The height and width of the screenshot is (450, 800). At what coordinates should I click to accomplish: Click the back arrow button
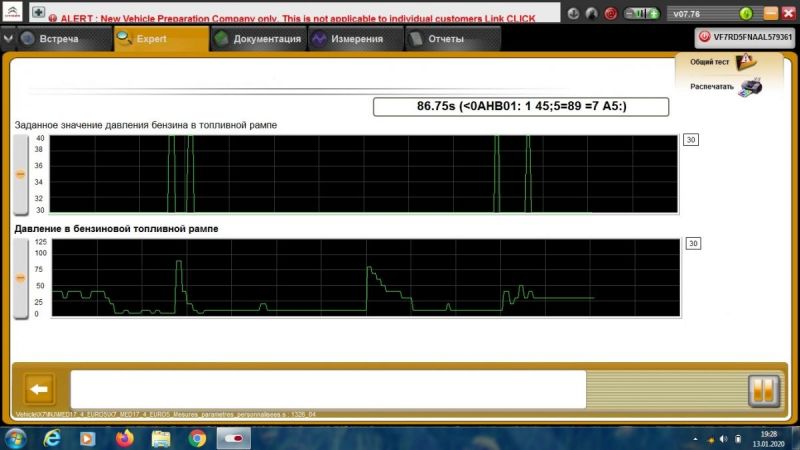39,389
